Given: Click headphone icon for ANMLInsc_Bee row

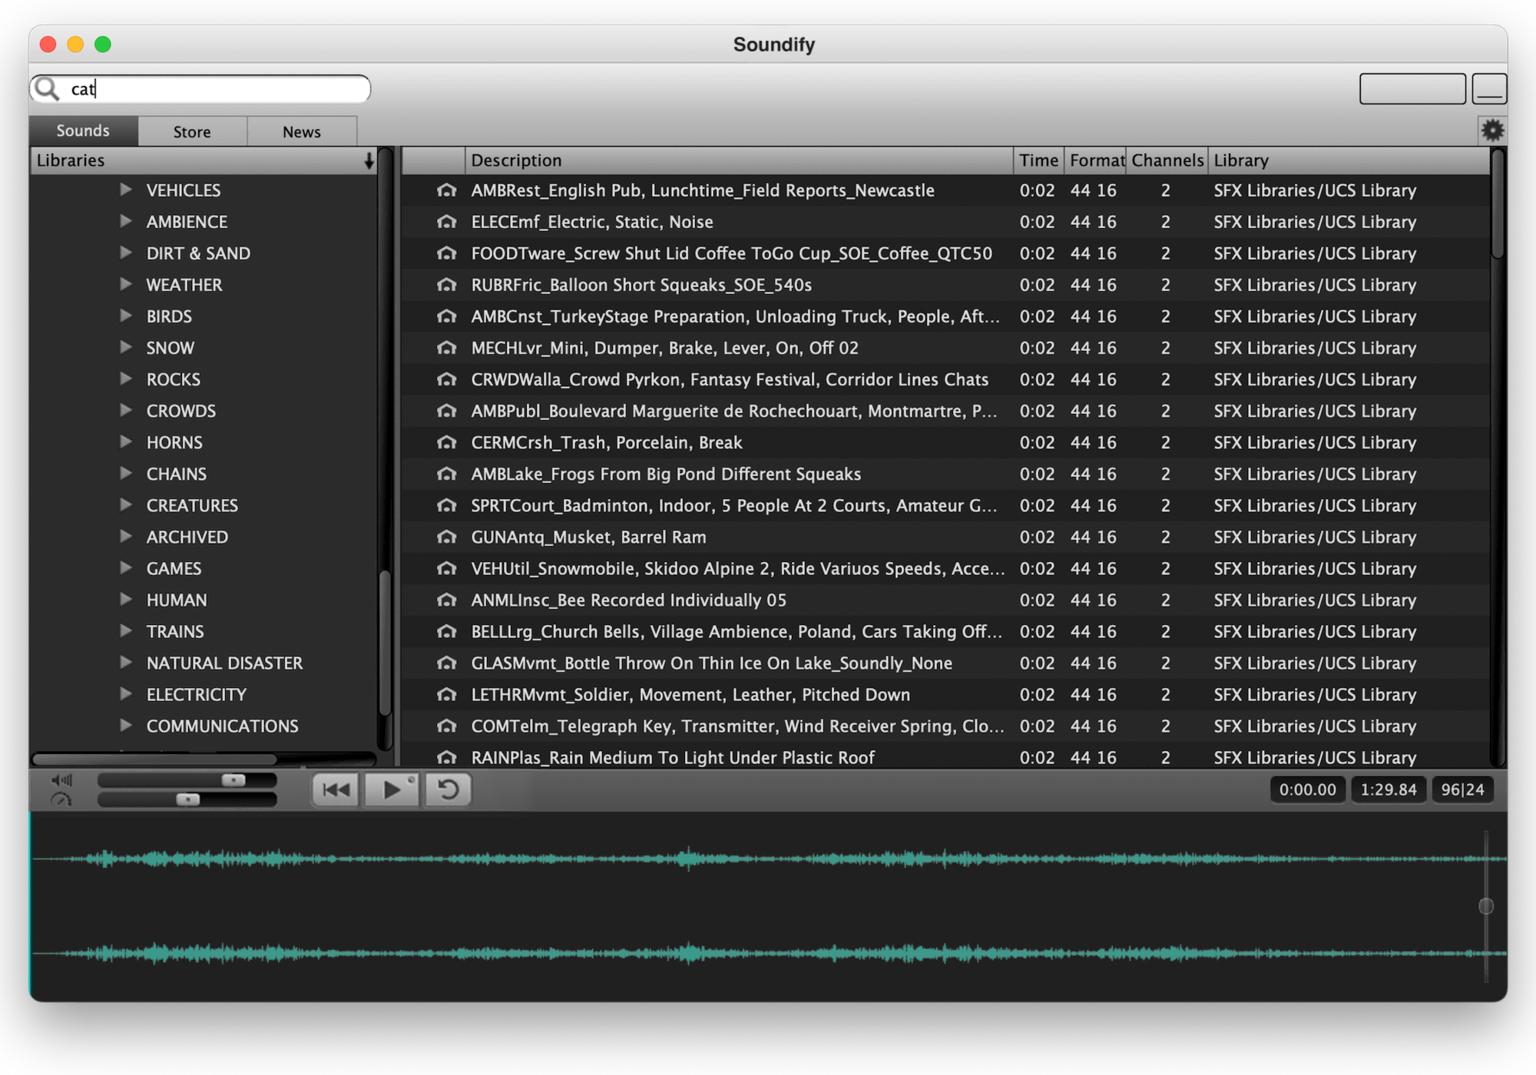Looking at the screenshot, I should (446, 600).
